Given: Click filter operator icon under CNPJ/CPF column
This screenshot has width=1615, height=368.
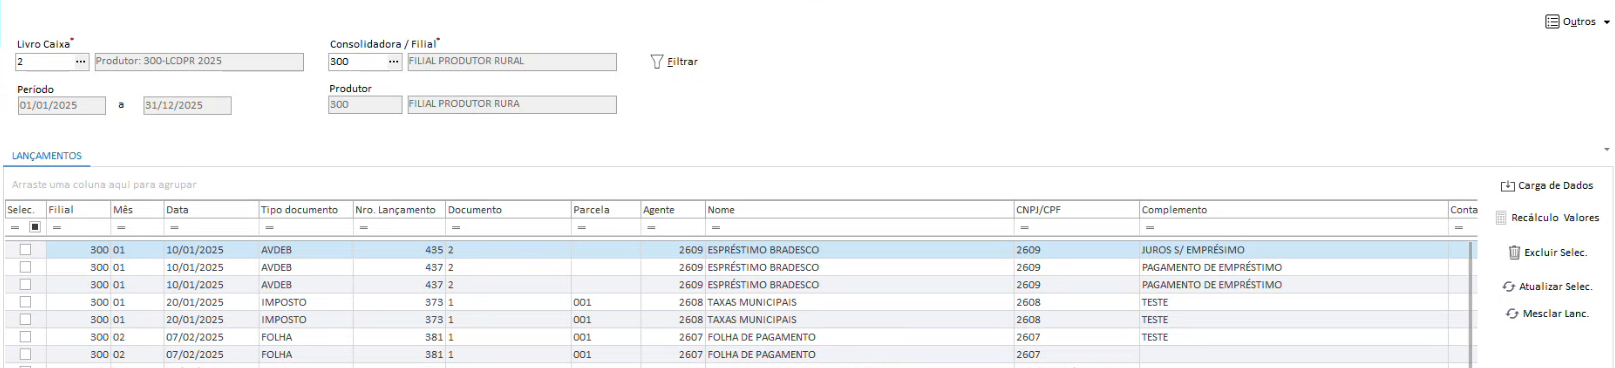Looking at the screenshot, I should click(1024, 228).
